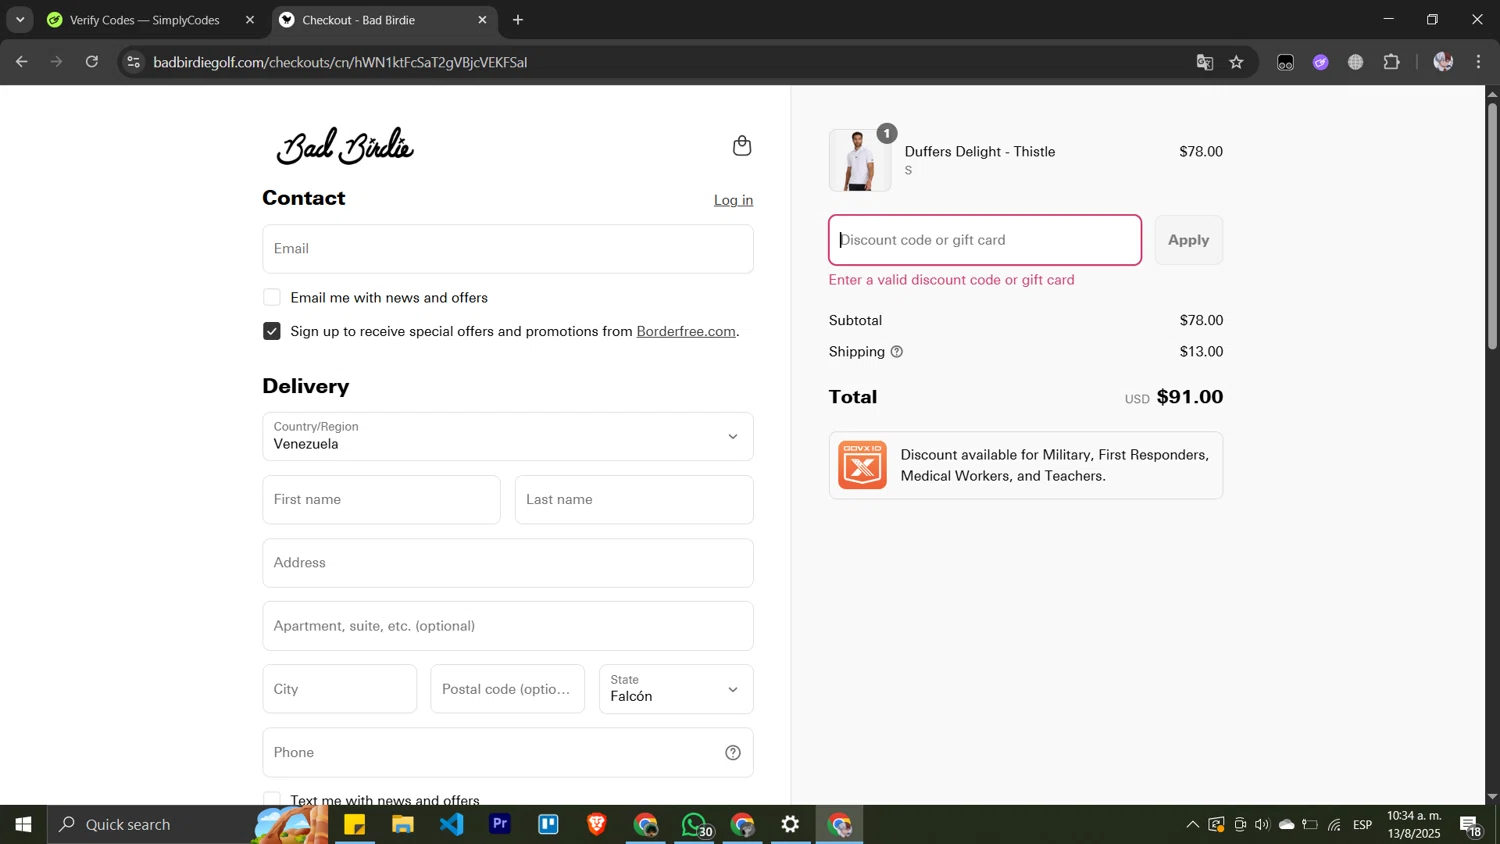Screen dimensions: 1500x844
Task: Click the military and responders discount banner
Action: pyautogui.click(x=1026, y=465)
